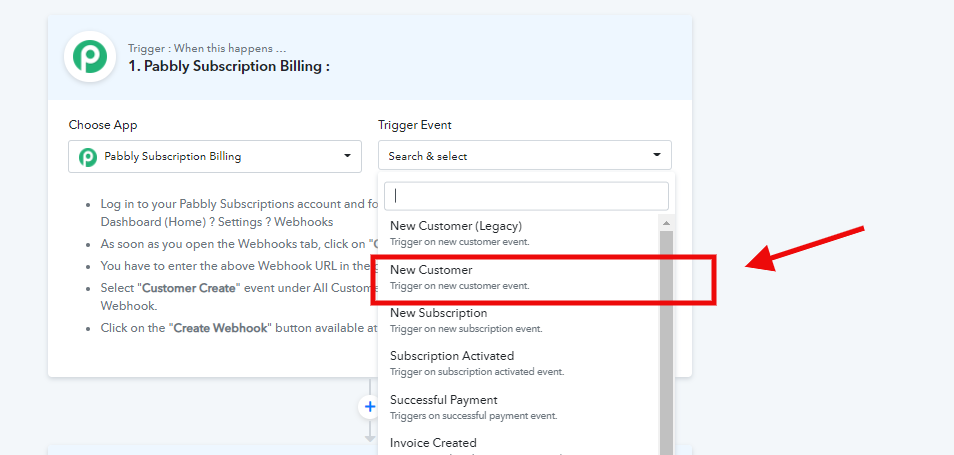Select the New Customer trigger option
Screen dimensions: 954x455
coord(519,277)
